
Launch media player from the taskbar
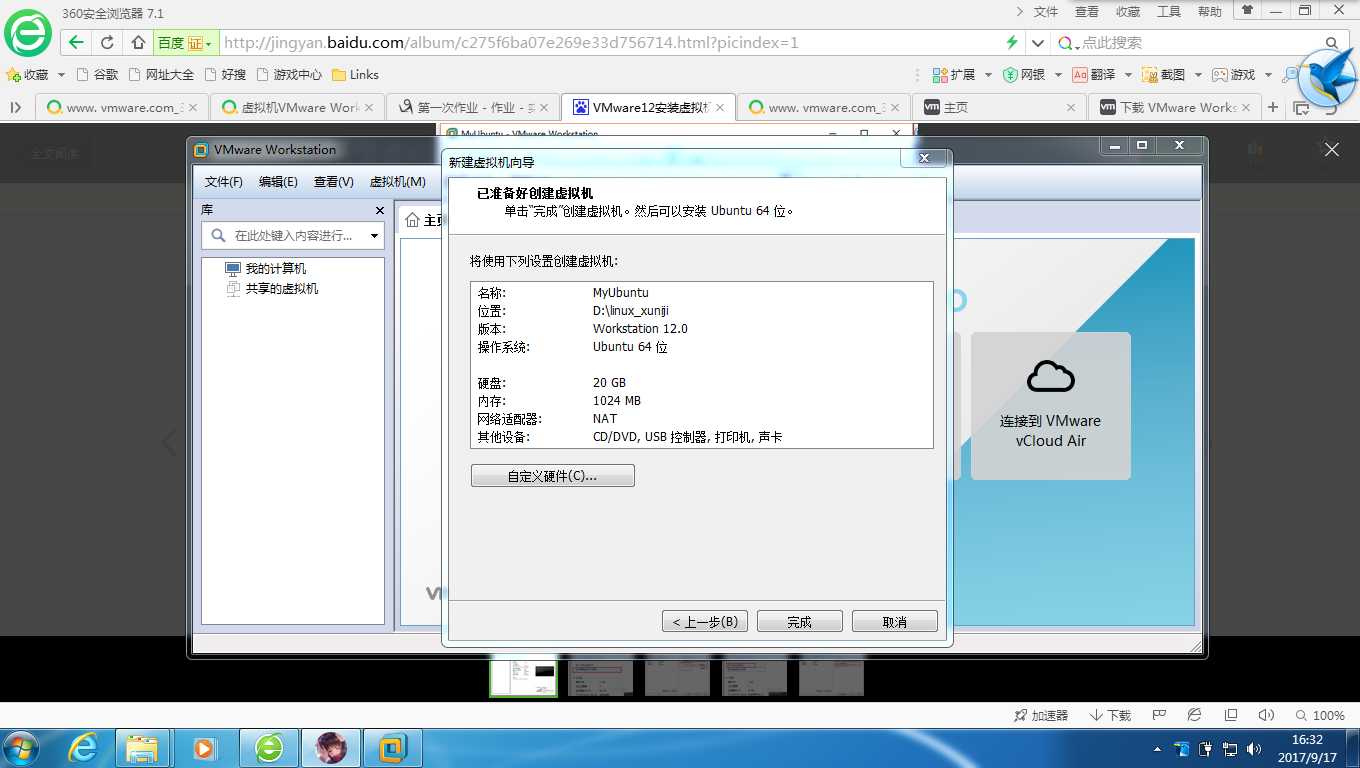pos(204,748)
